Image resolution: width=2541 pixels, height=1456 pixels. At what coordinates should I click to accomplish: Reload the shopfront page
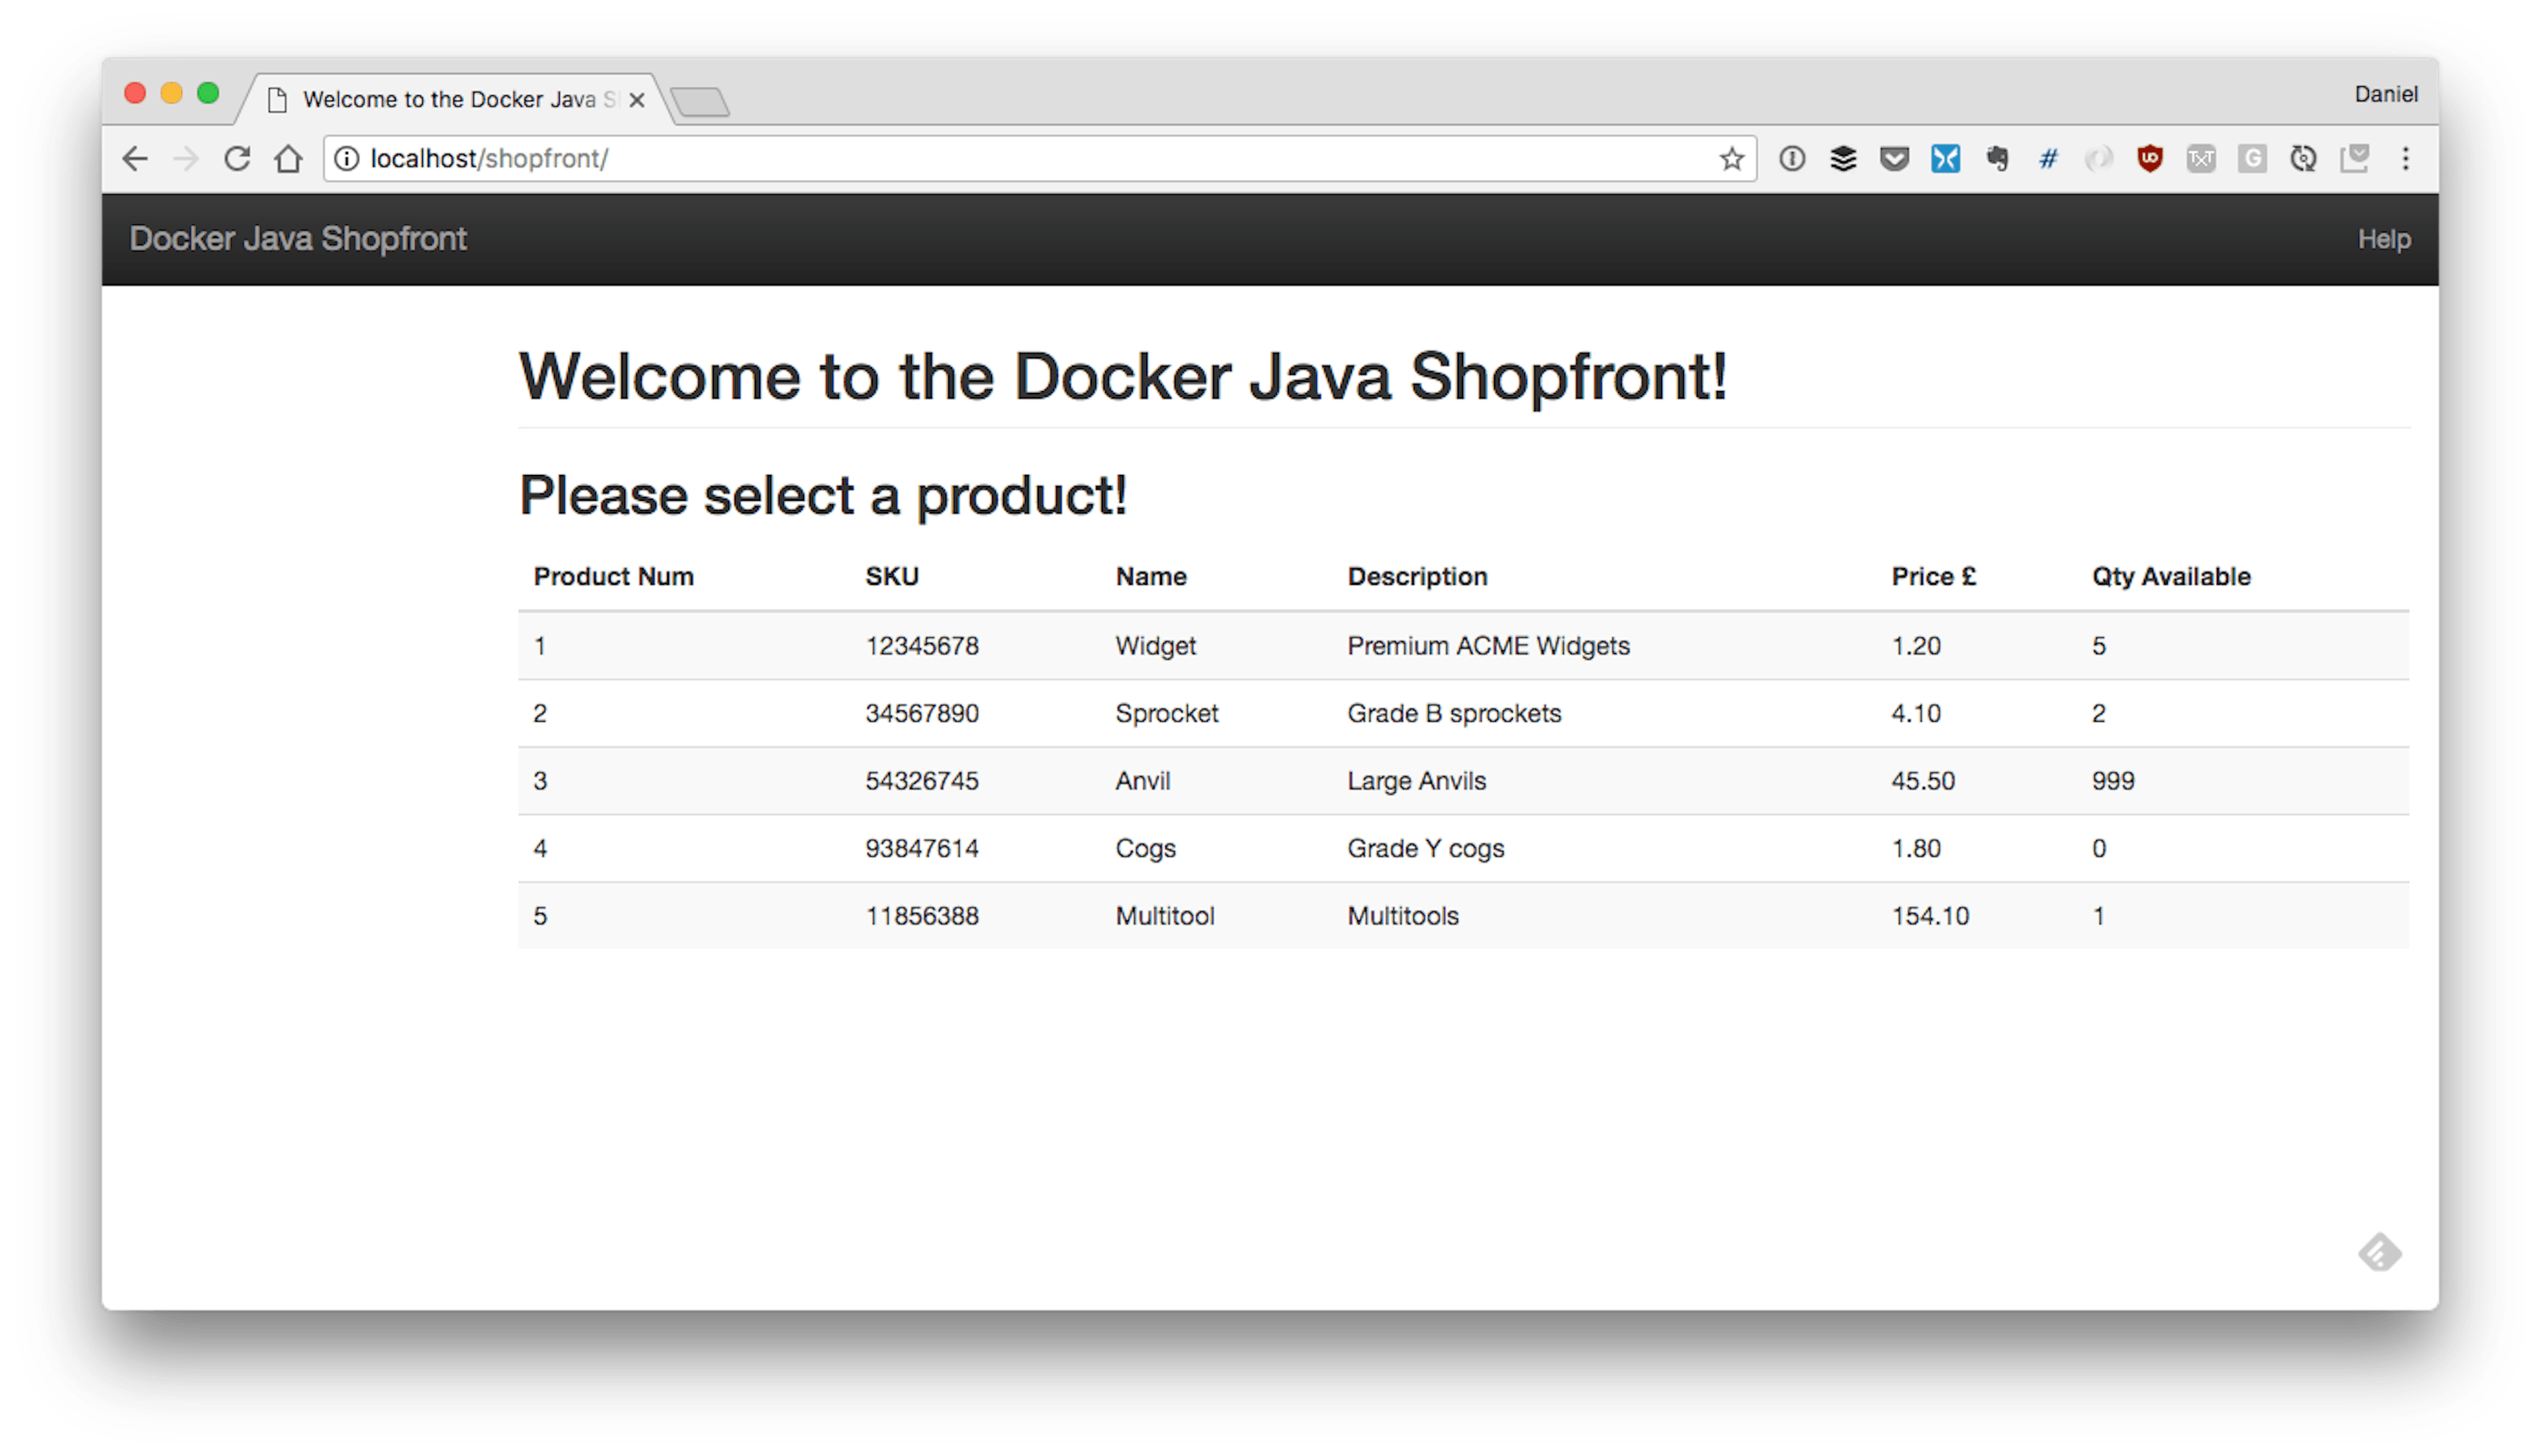click(237, 158)
